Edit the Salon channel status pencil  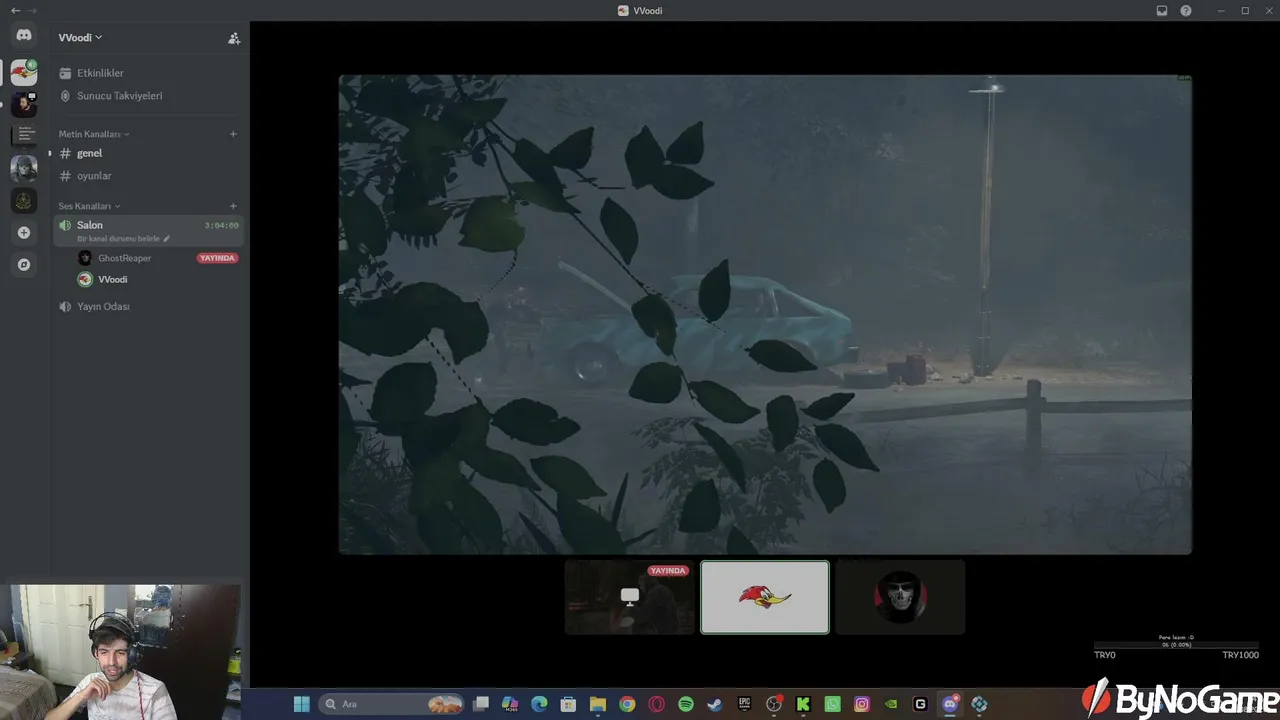coord(167,239)
